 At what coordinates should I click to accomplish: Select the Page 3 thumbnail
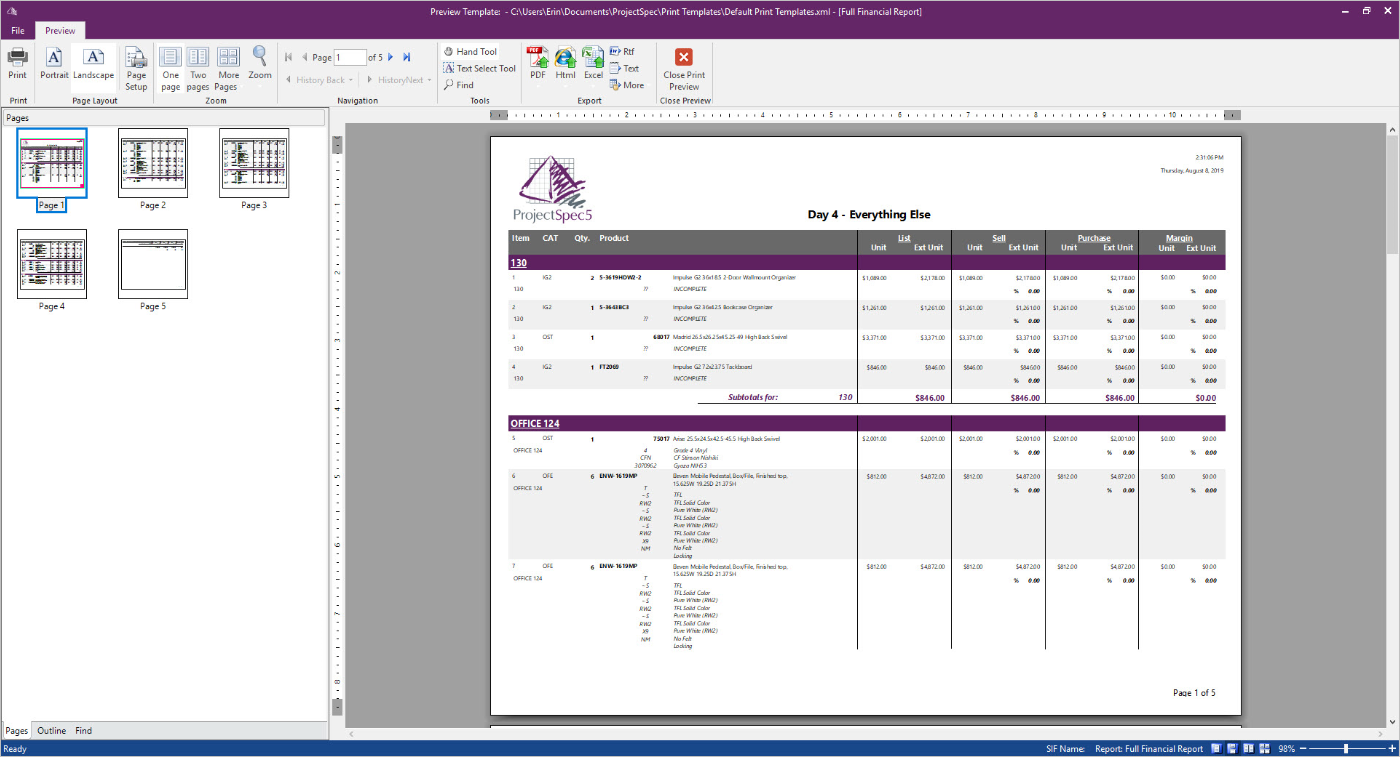254,162
